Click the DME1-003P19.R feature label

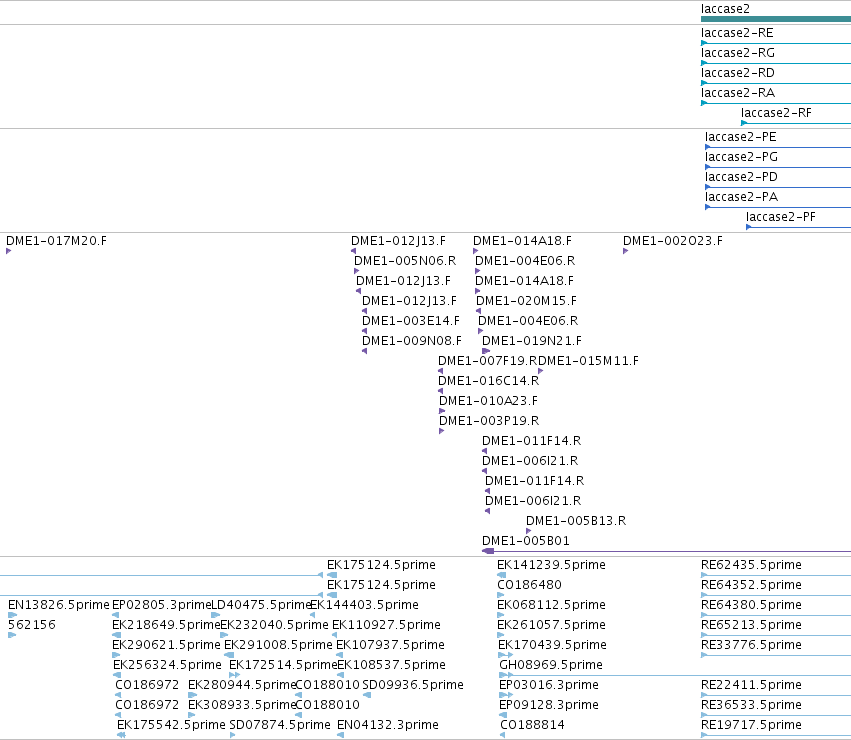[x=489, y=421]
